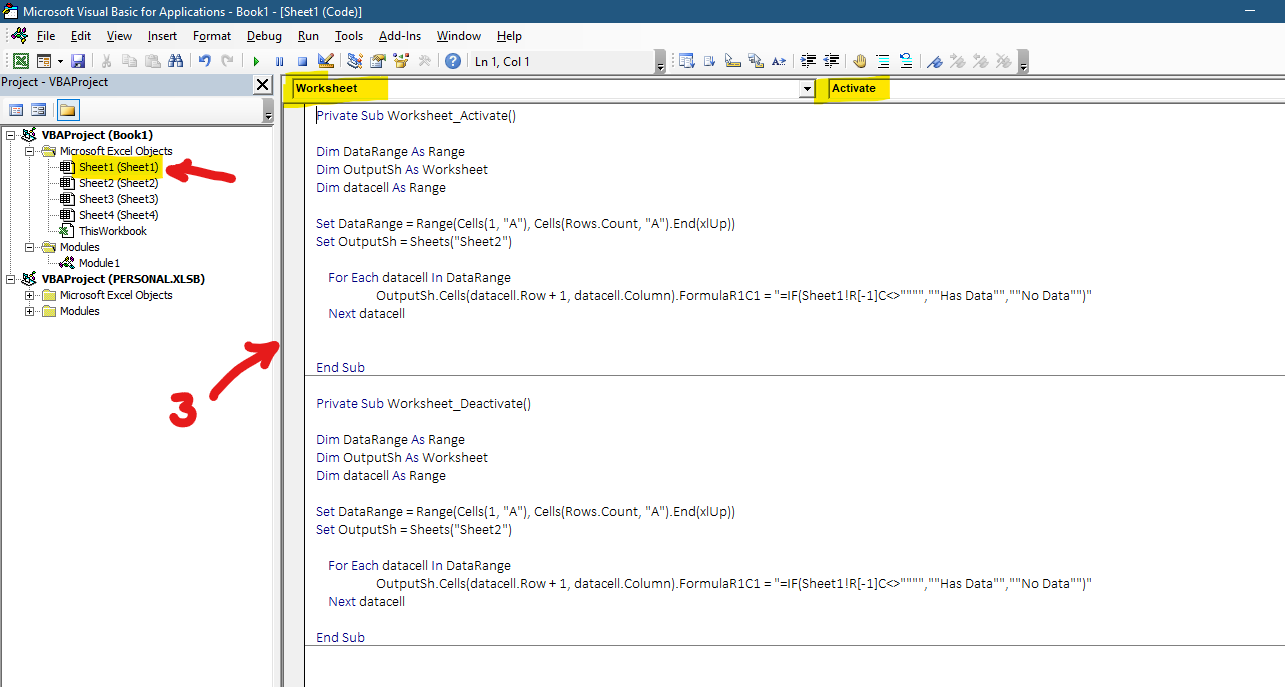Screen dimensions: 1285x687
Task: Open the Tools menu
Action: pos(349,35)
